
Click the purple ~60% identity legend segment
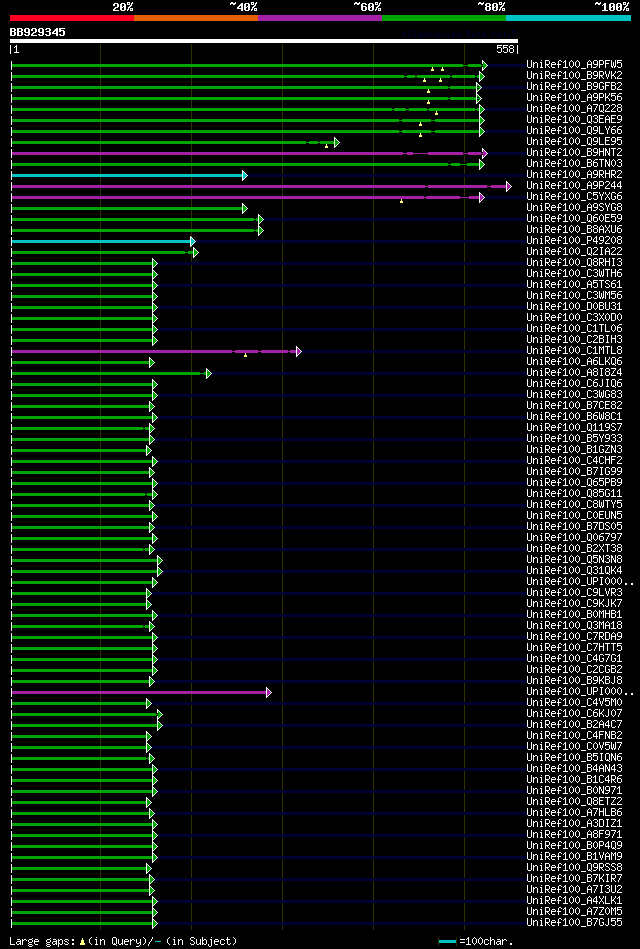coord(320,18)
